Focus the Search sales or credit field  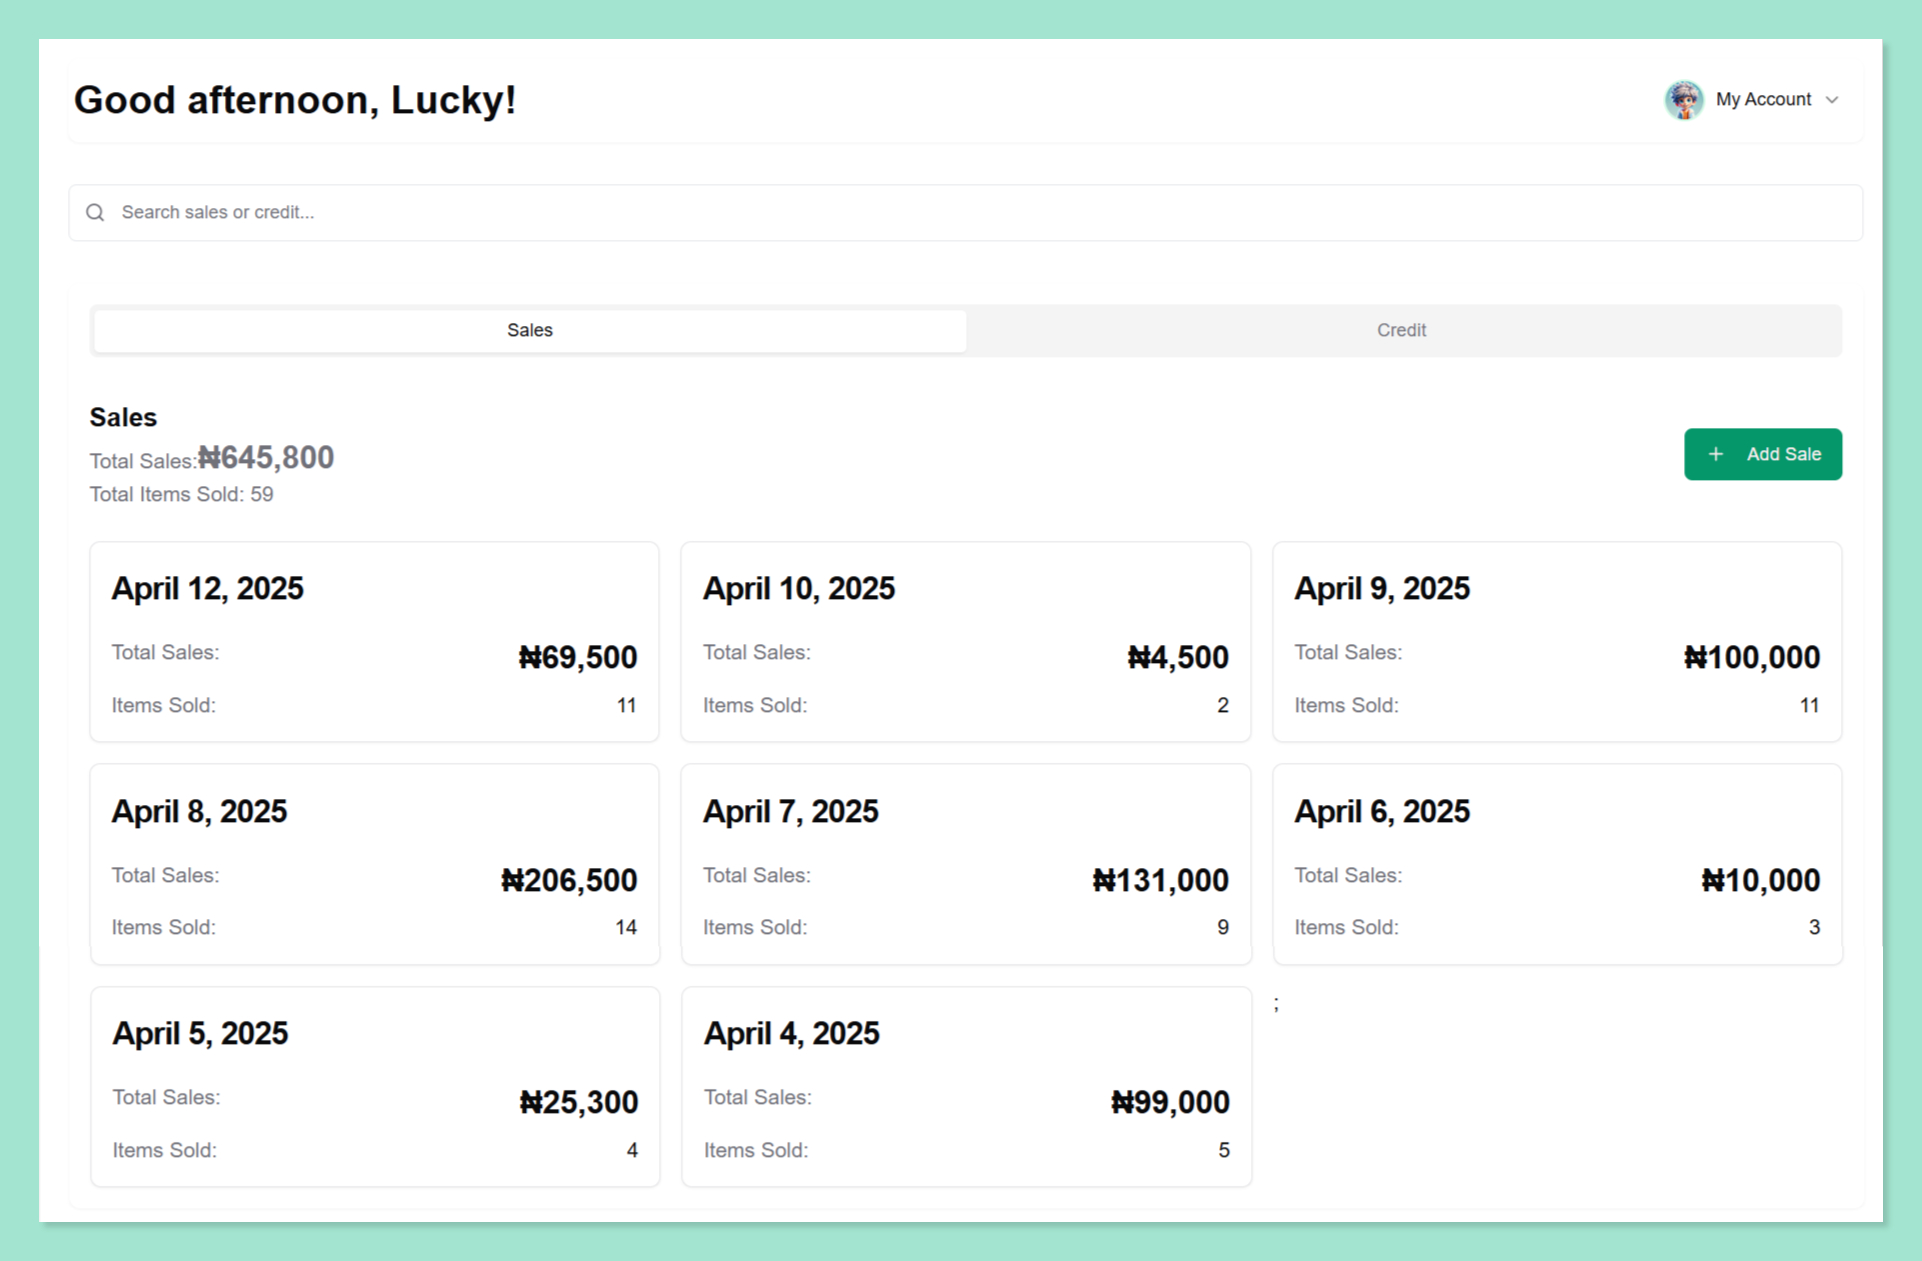tap(960, 212)
